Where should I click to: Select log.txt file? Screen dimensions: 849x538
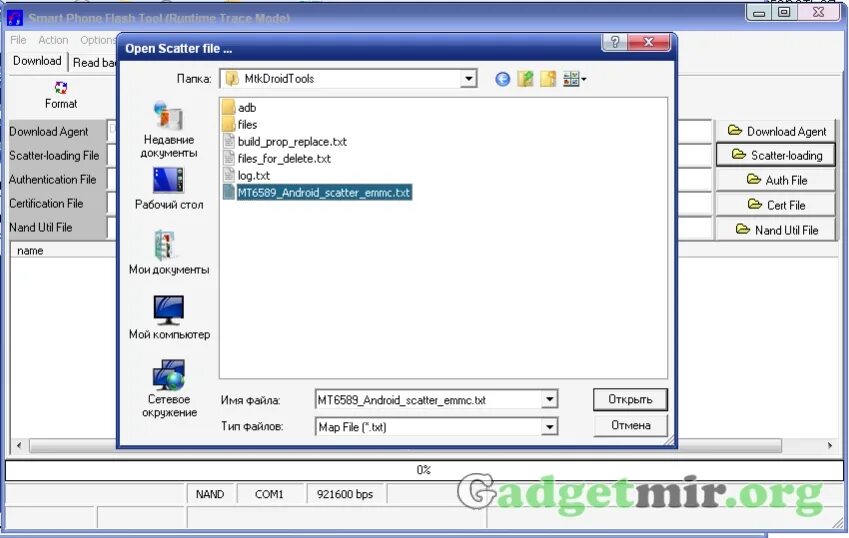coord(246,175)
